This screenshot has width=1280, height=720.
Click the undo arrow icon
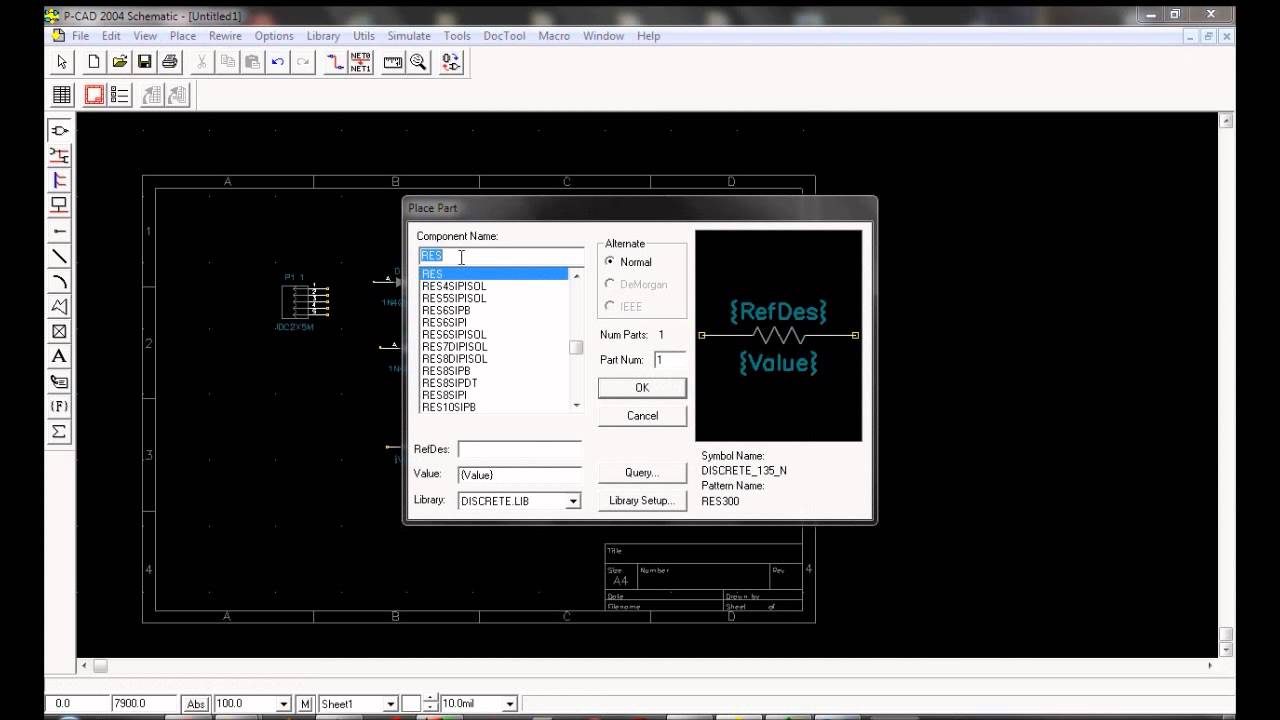(x=277, y=62)
